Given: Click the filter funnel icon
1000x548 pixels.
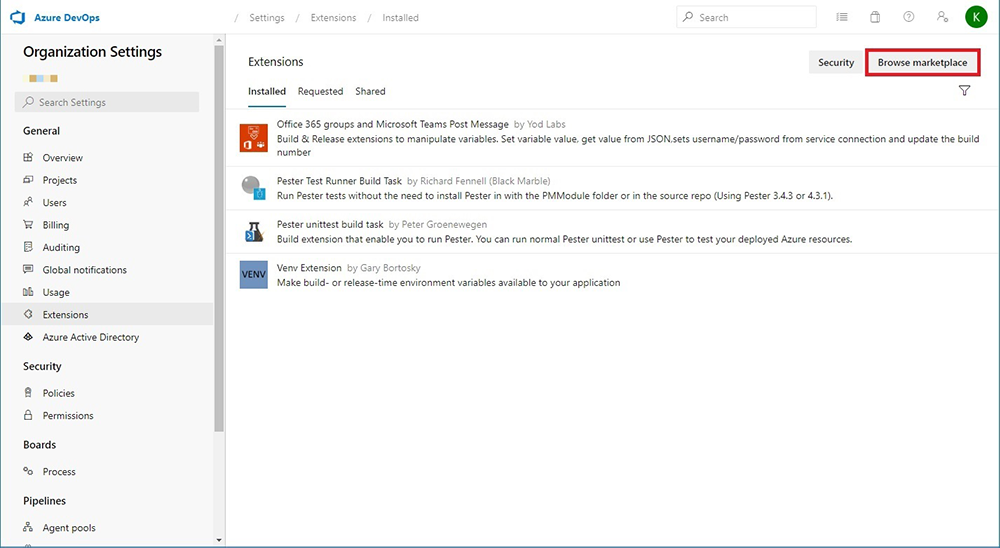Looking at the screenshot, I should click(964, 91).
